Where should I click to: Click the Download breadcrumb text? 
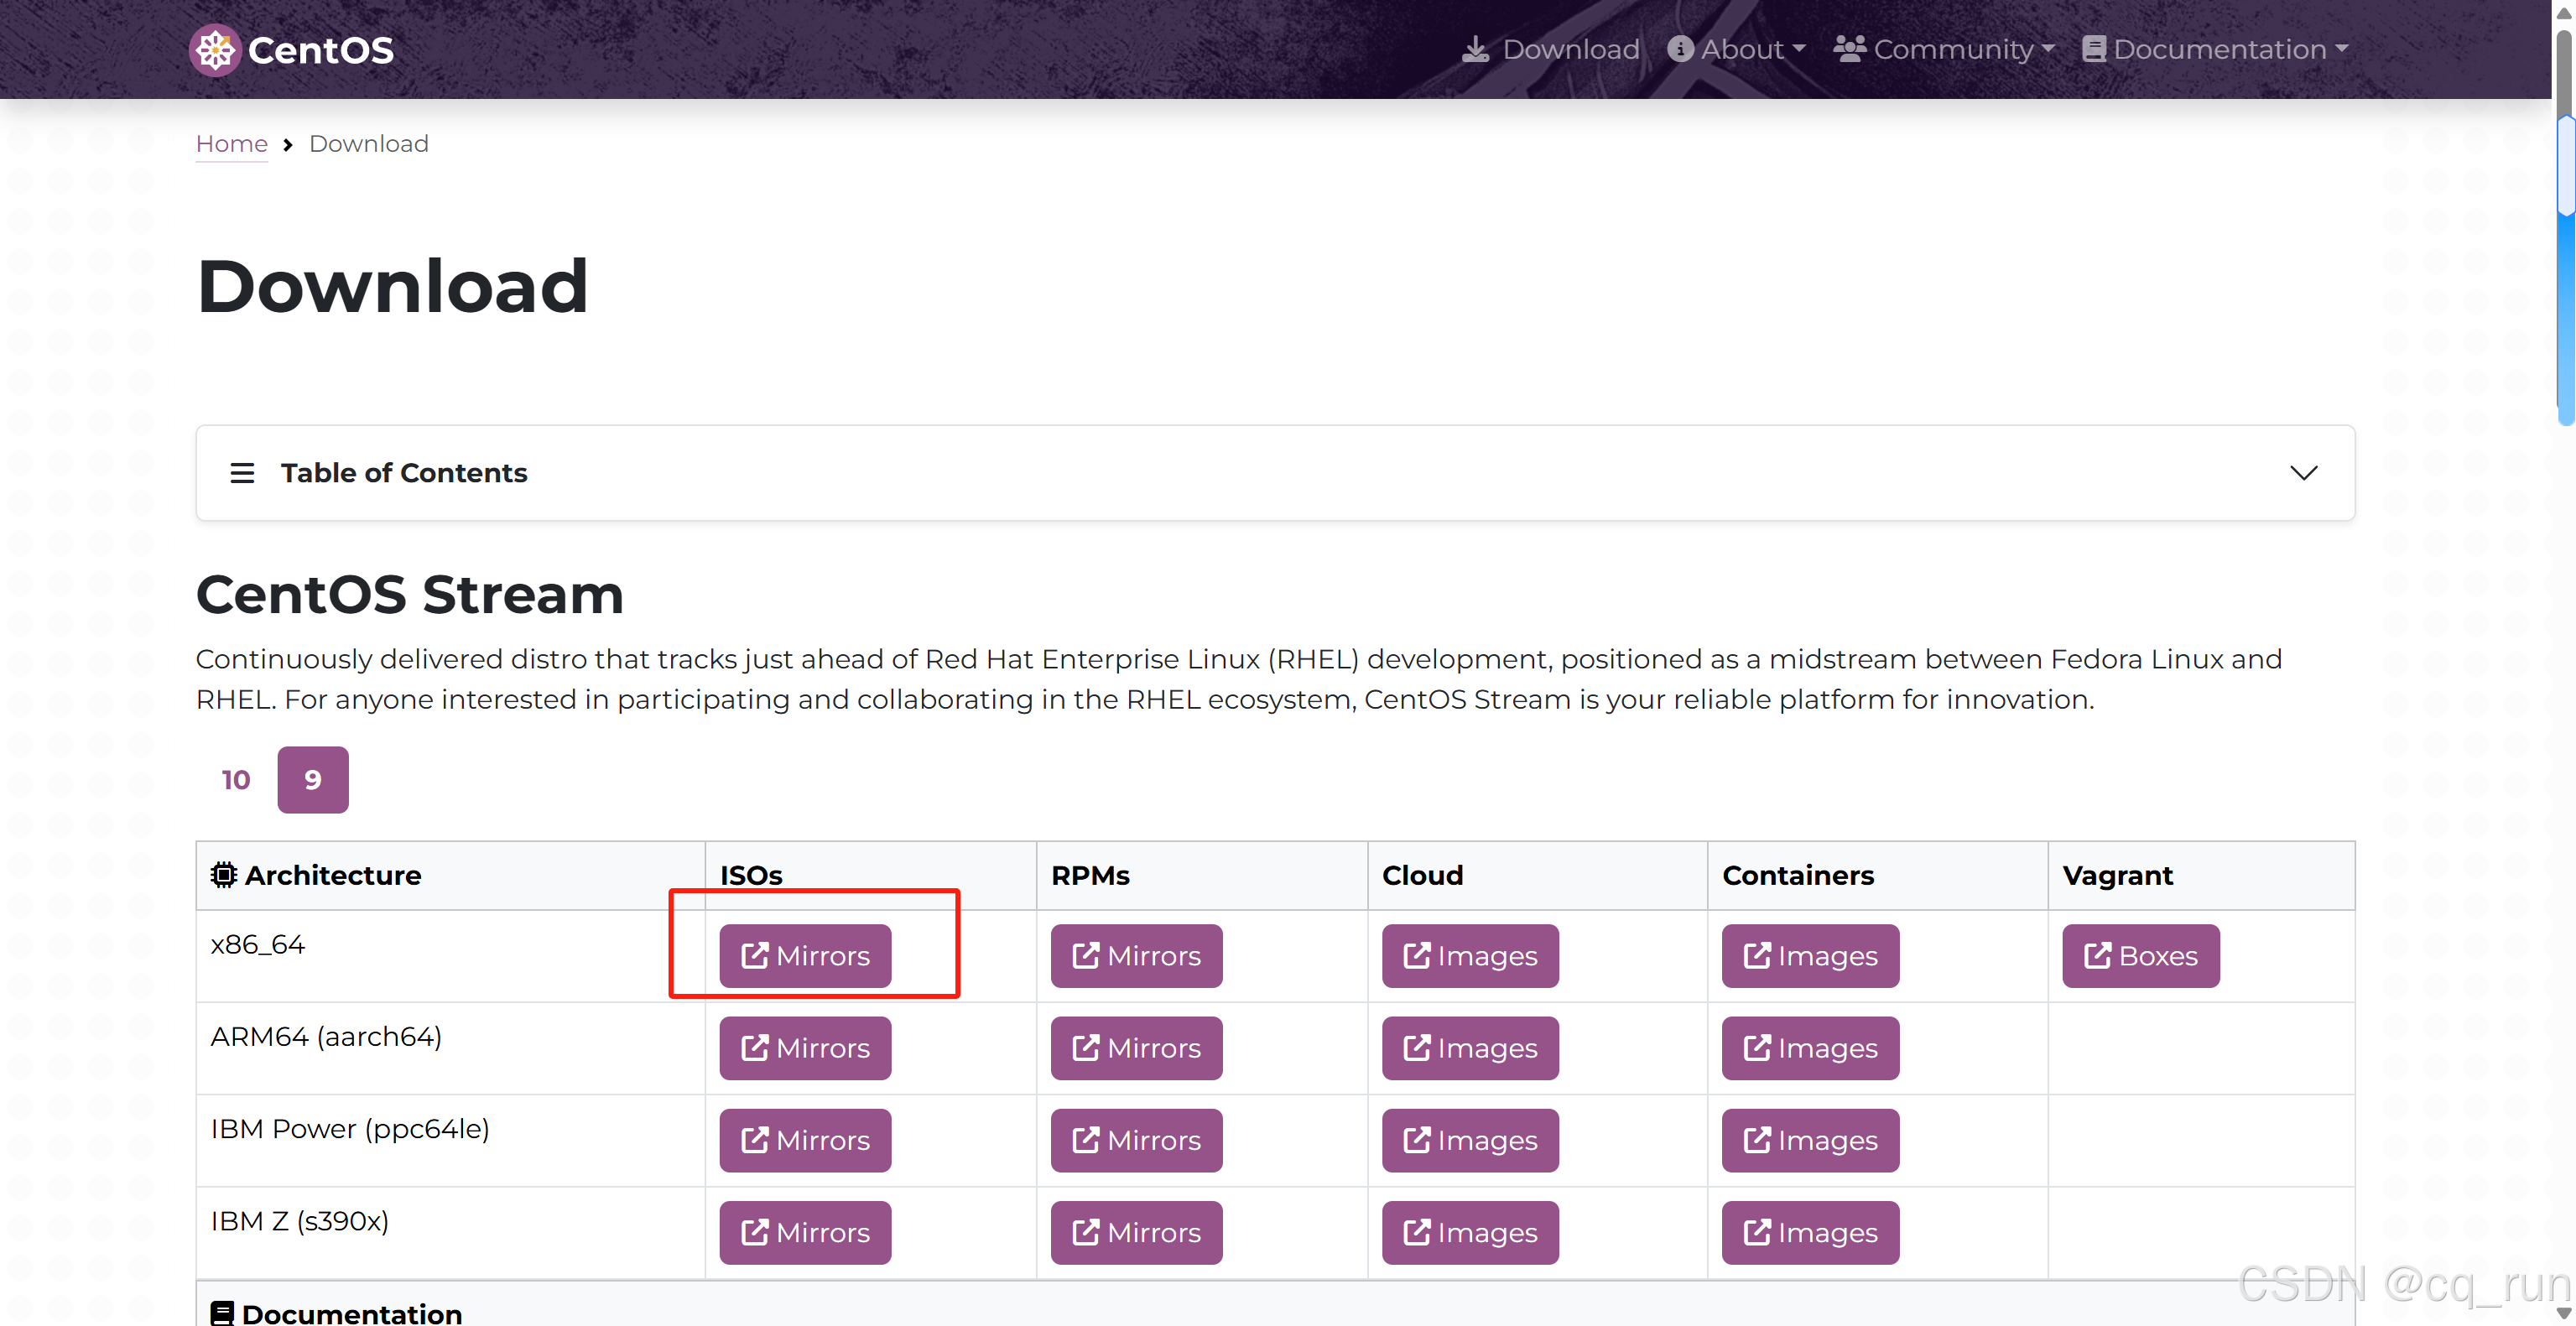pos(369,144)
